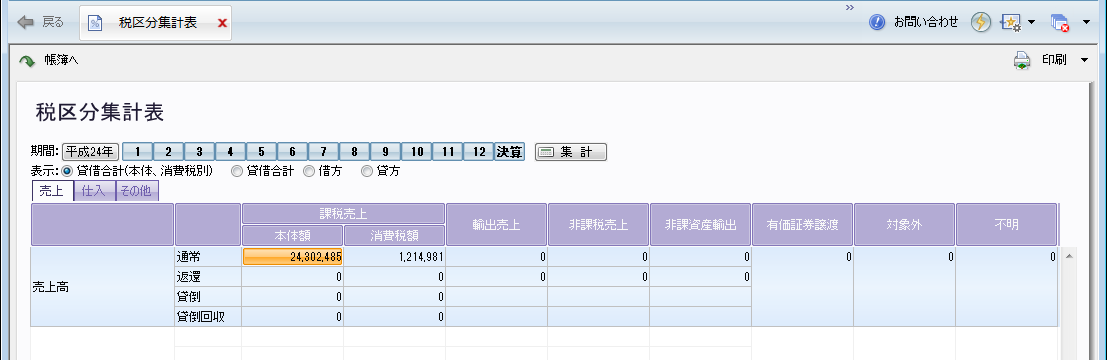Click the 印刷 button
Viewport: 1107px width, 360px height.
pos(1054,61)
